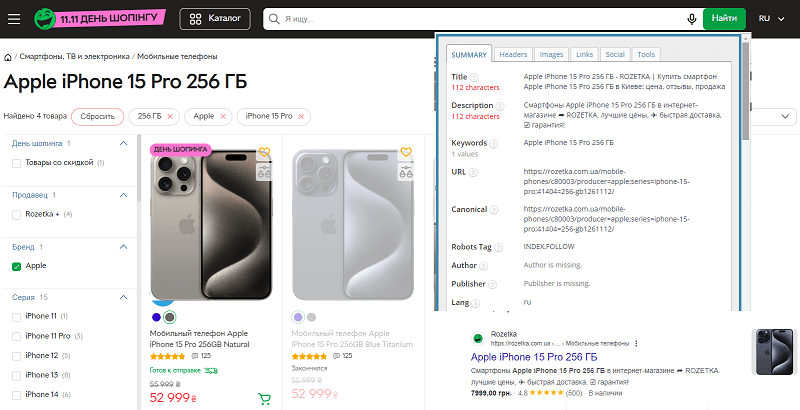Add Blue Titanium iPhone to wishlist
This screenshot has width=800, height=410.
(406, 152)
